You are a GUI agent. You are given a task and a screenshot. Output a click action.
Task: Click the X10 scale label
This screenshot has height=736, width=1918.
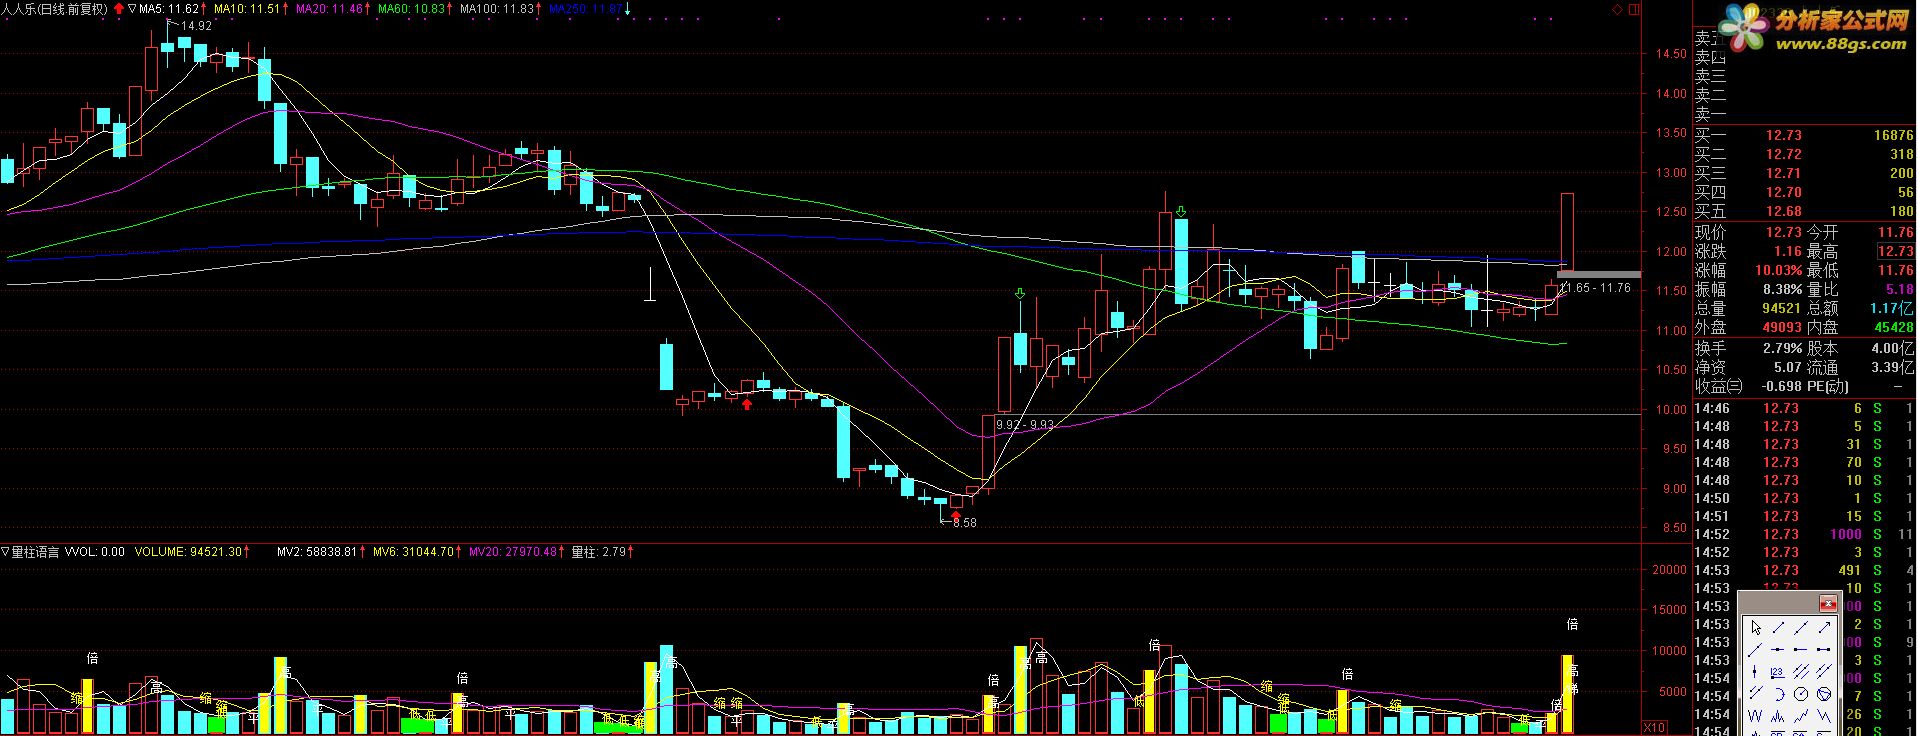(x=1654, y=727)
